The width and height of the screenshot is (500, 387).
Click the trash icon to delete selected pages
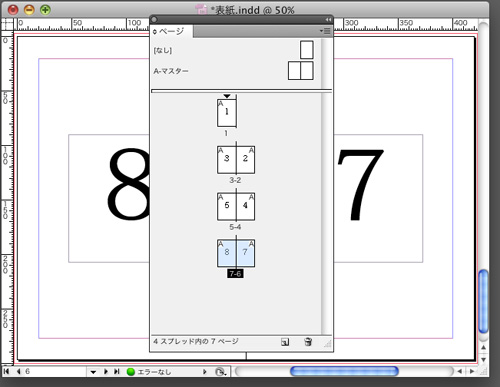308,342
